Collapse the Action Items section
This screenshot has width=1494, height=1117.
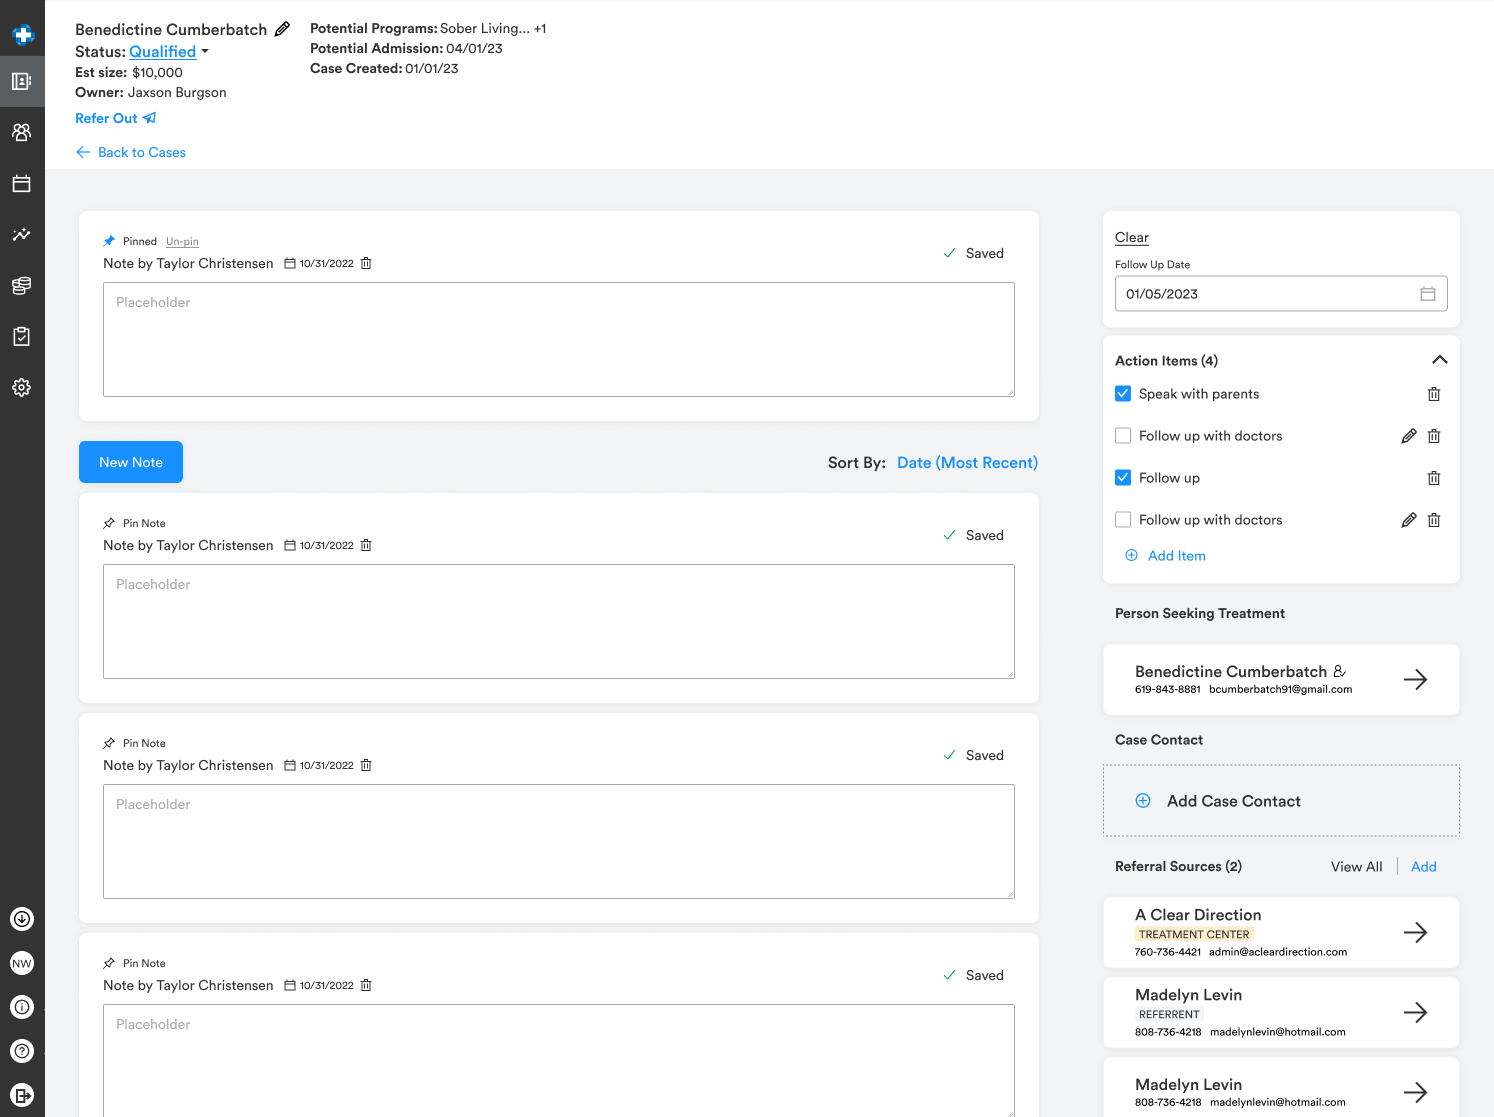(x=1439, y=360)
